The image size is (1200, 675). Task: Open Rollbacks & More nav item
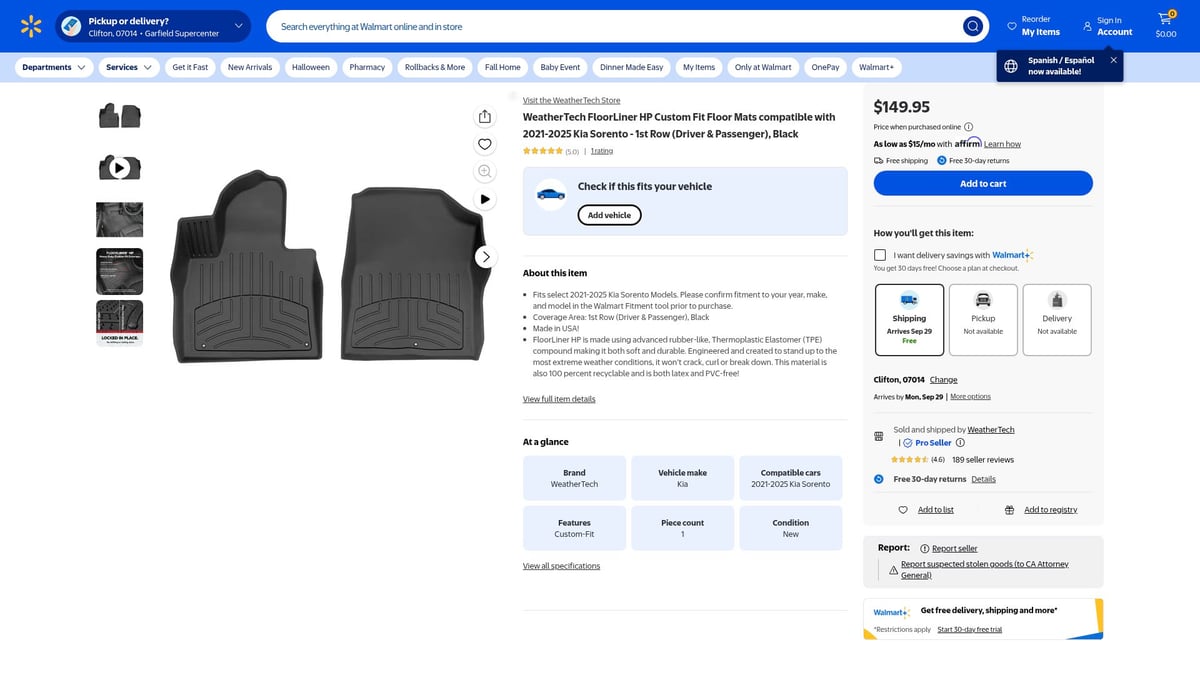click(435, 67)
